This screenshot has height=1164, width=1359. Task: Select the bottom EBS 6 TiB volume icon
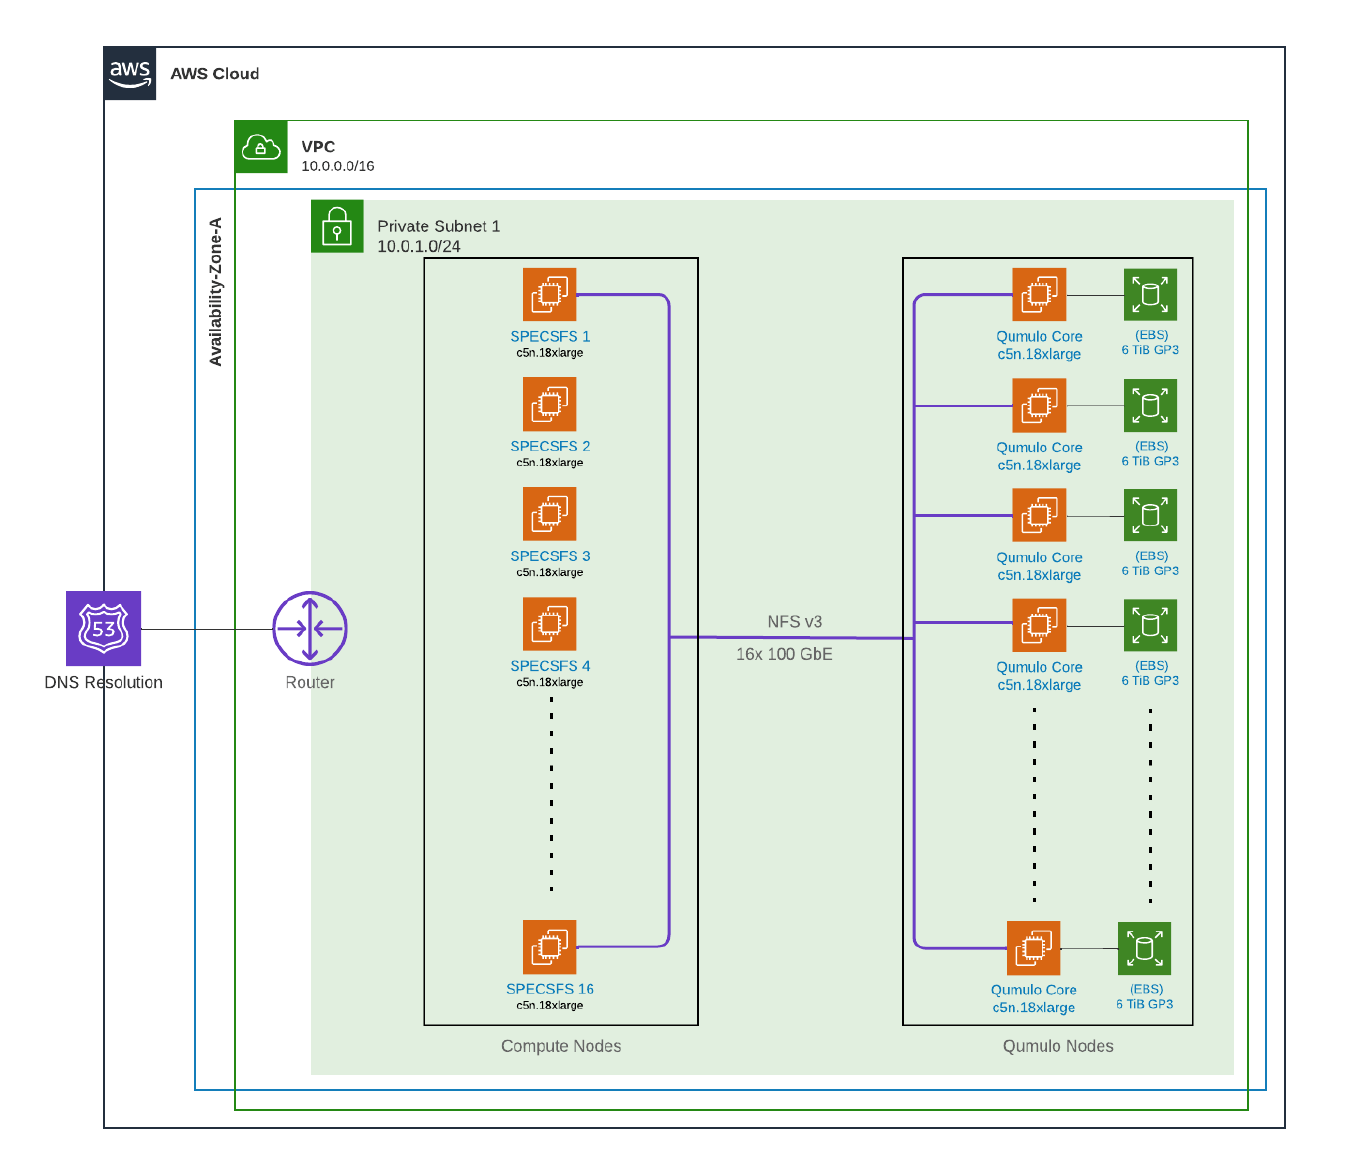(x=1144, y=948)
